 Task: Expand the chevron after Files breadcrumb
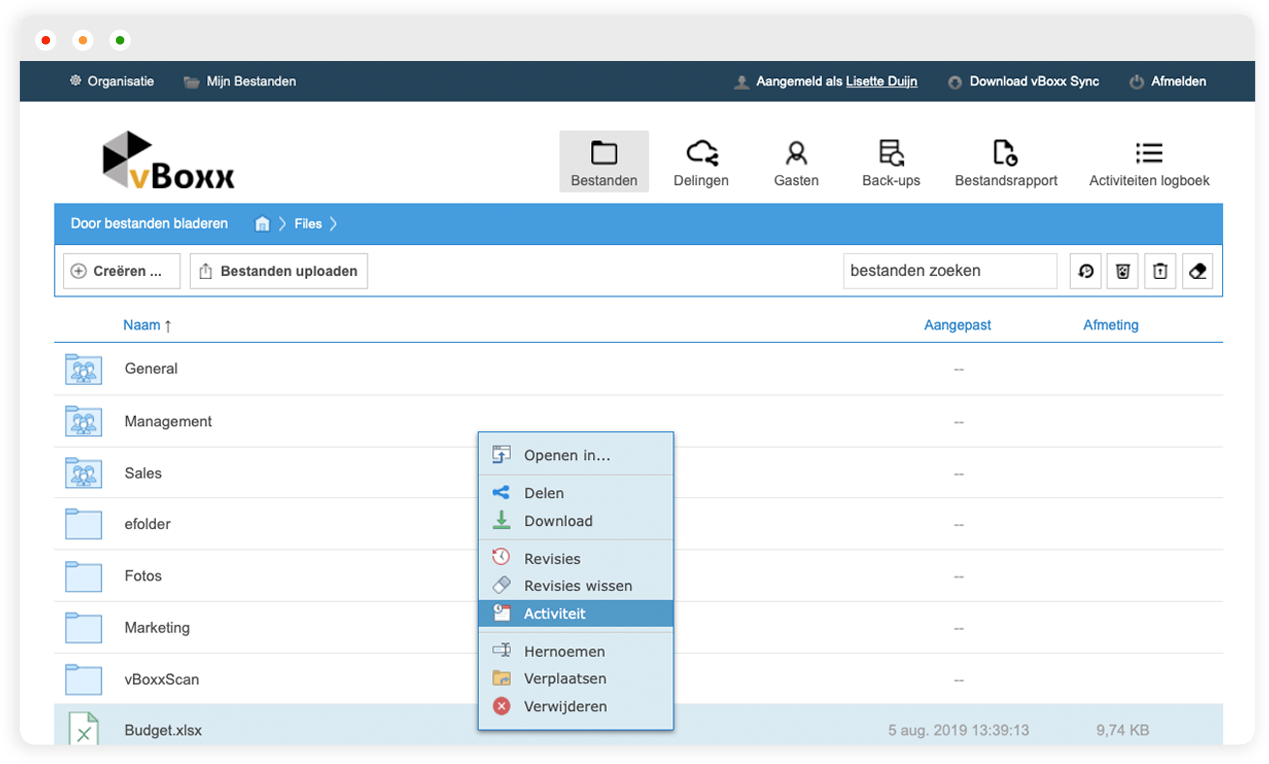tap(333, 224)
